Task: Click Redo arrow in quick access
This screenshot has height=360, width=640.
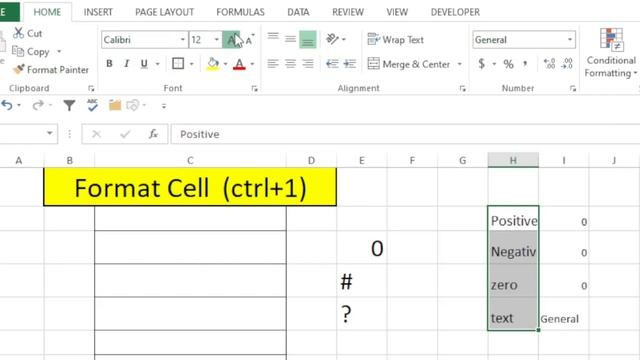Action: (38, 105)
